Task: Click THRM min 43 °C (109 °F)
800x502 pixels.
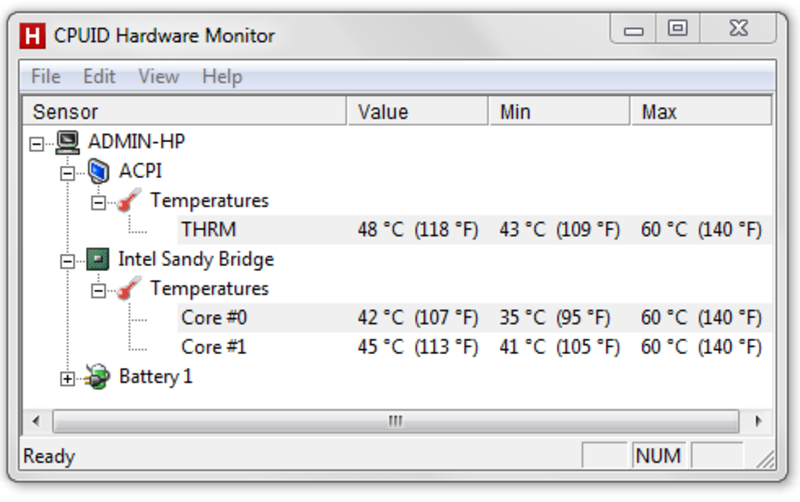Action: click(x=560, y=230)
